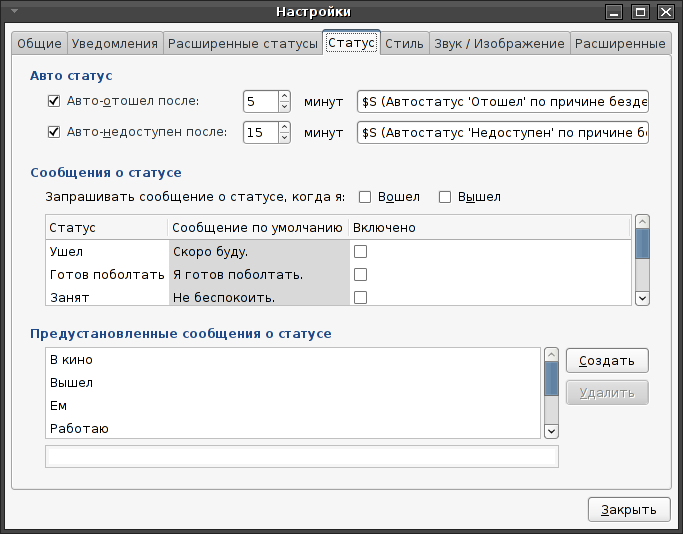Increase the auto-unavailable minutes value
This screenshot has height=534, width=683.
pos(284,127)
